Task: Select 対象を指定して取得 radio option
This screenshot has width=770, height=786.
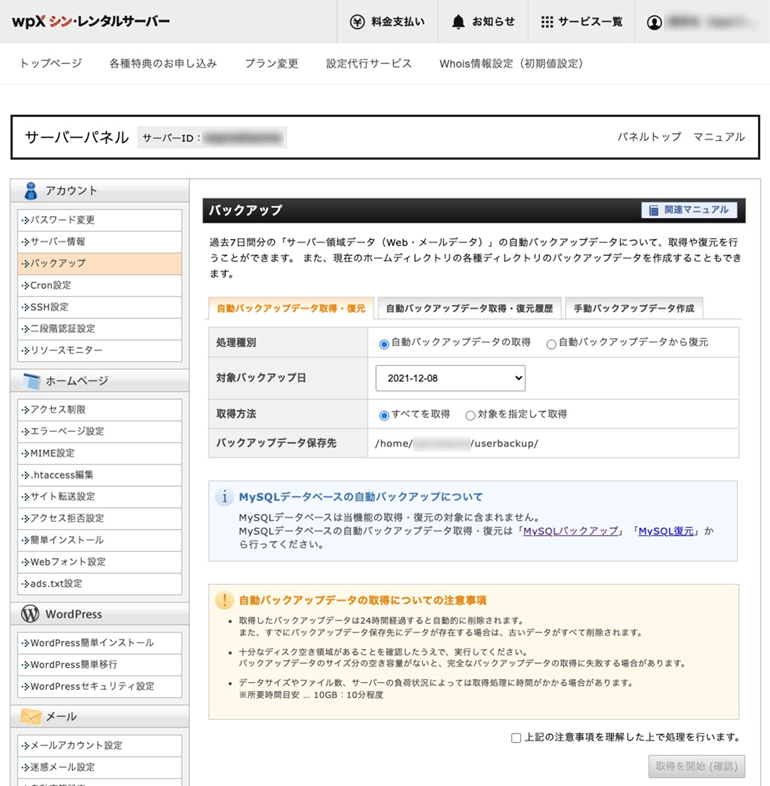Action: point(470,415)
